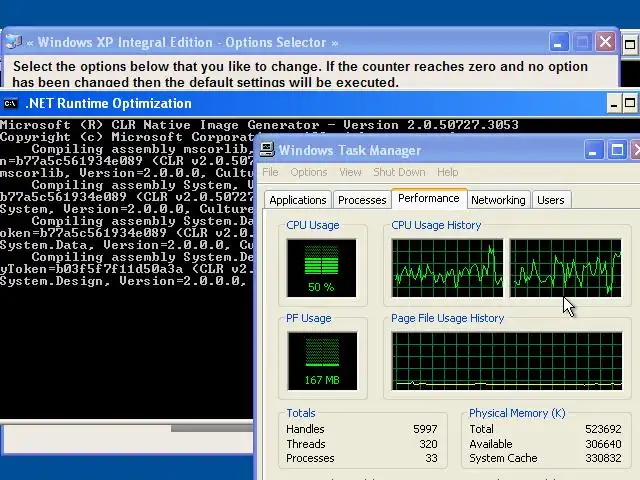The height and width of the screenshot is (480, 640).
Task: Minimize the .NET Runtime Optimization window
Action: tap(613, 104)
